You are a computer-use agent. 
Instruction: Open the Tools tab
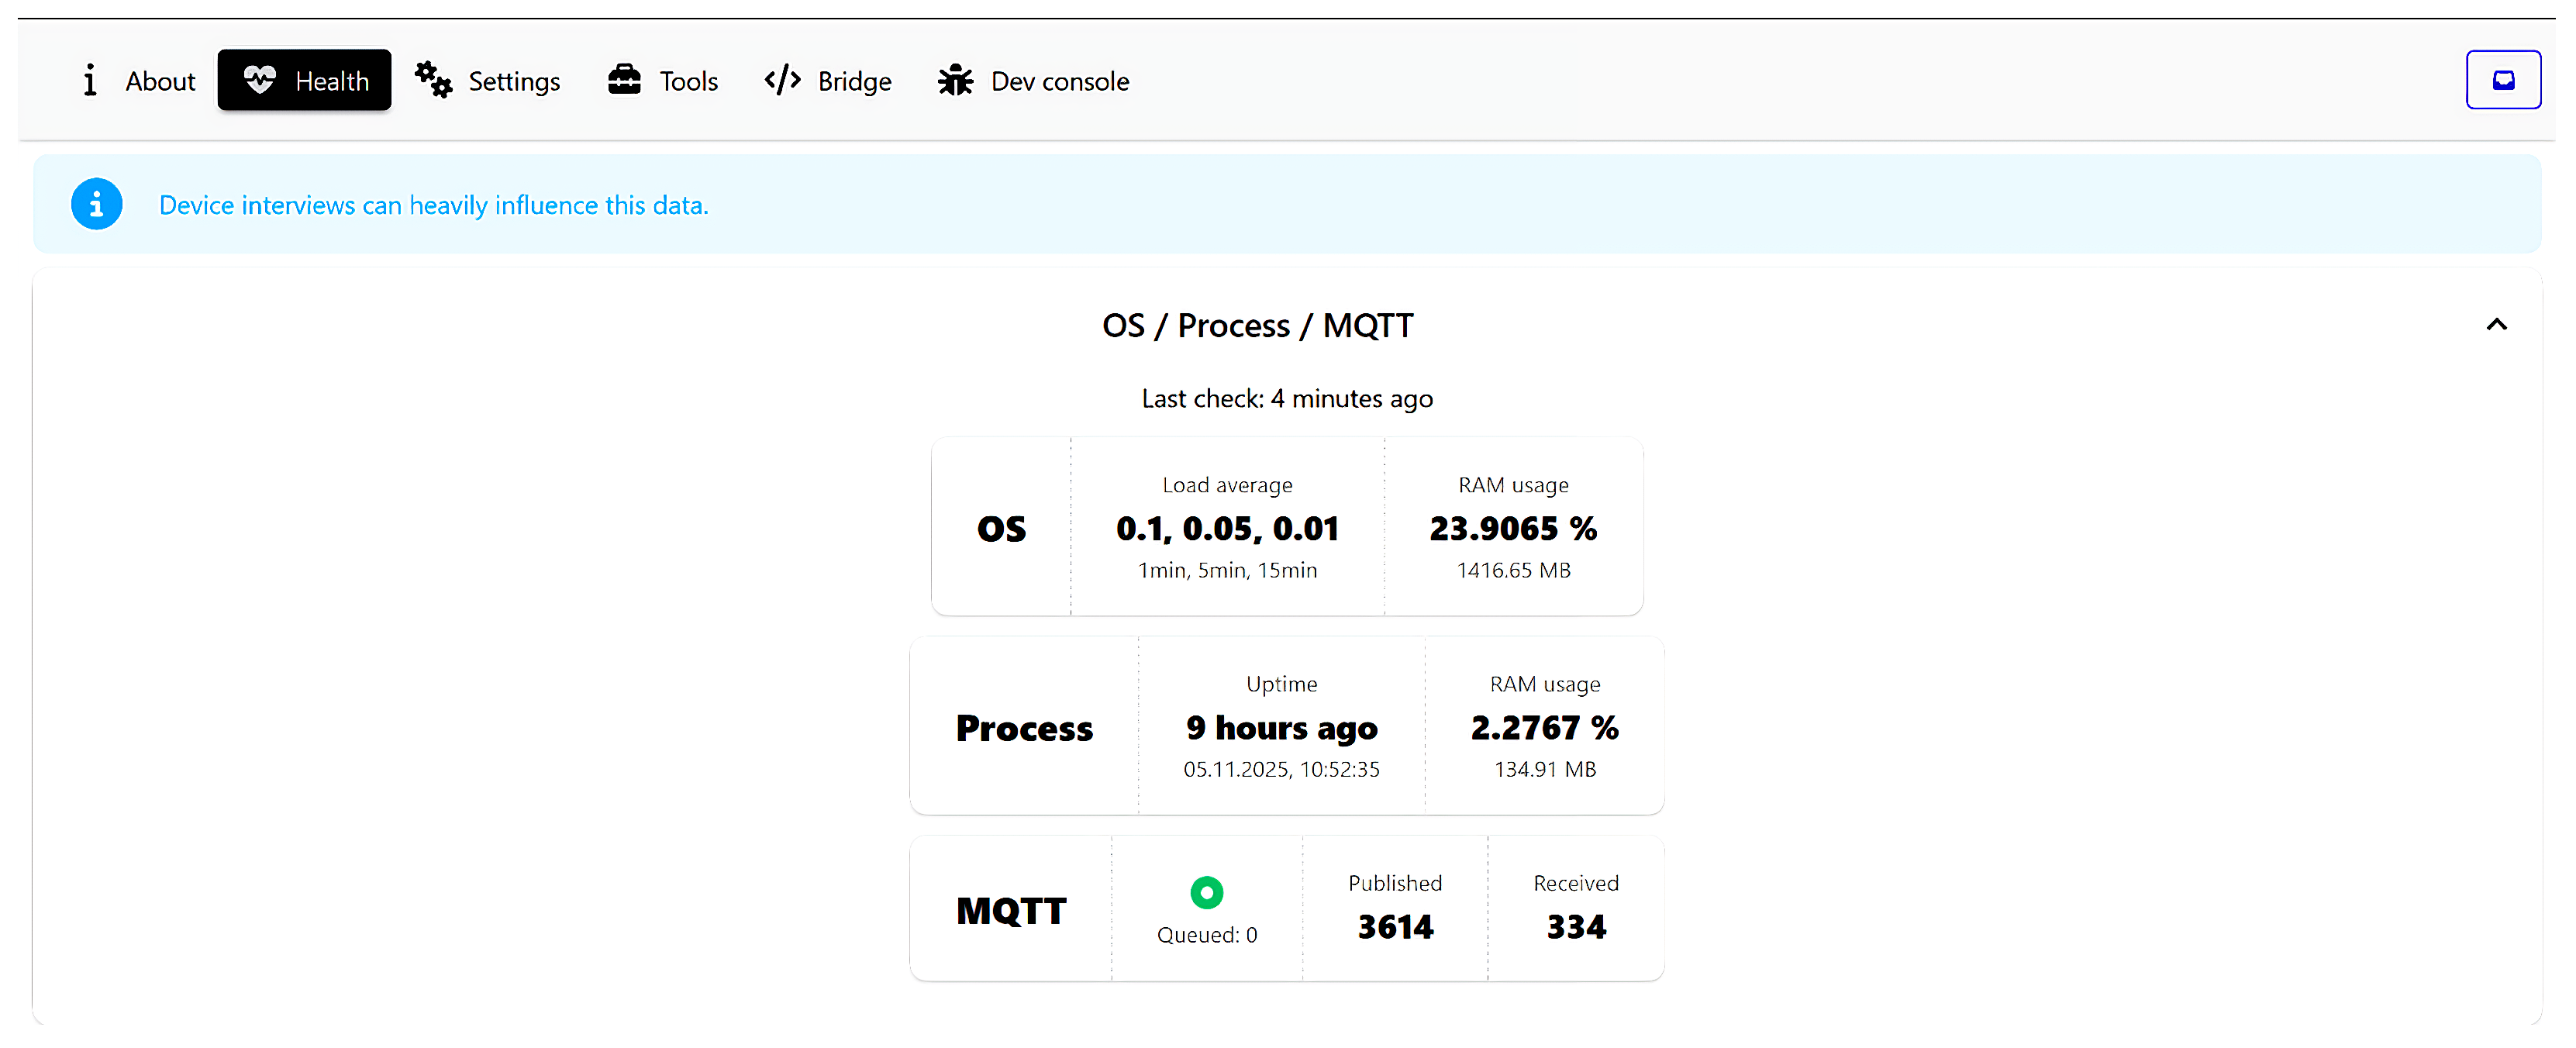(x=688, y=81)
